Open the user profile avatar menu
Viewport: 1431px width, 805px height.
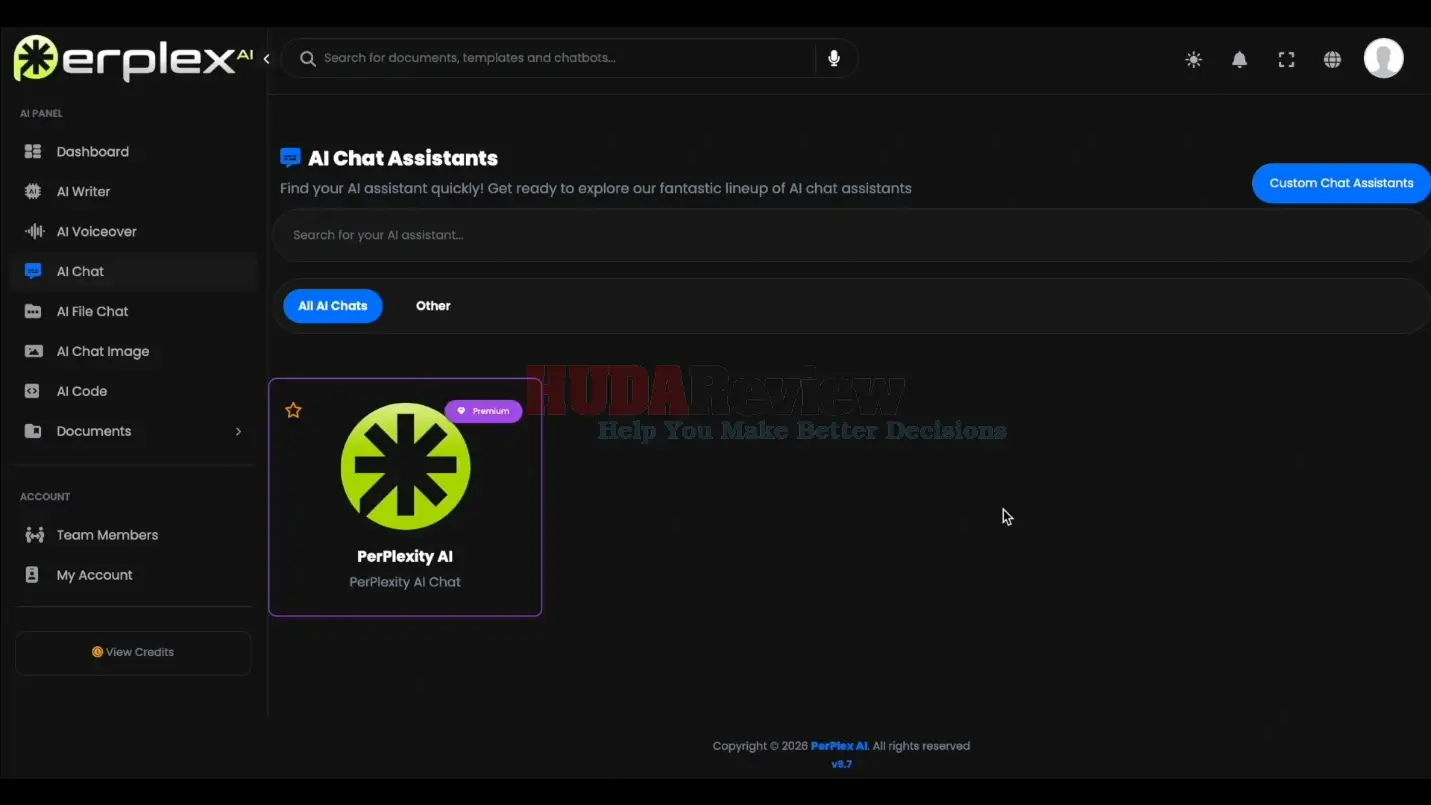[1384, 58]
